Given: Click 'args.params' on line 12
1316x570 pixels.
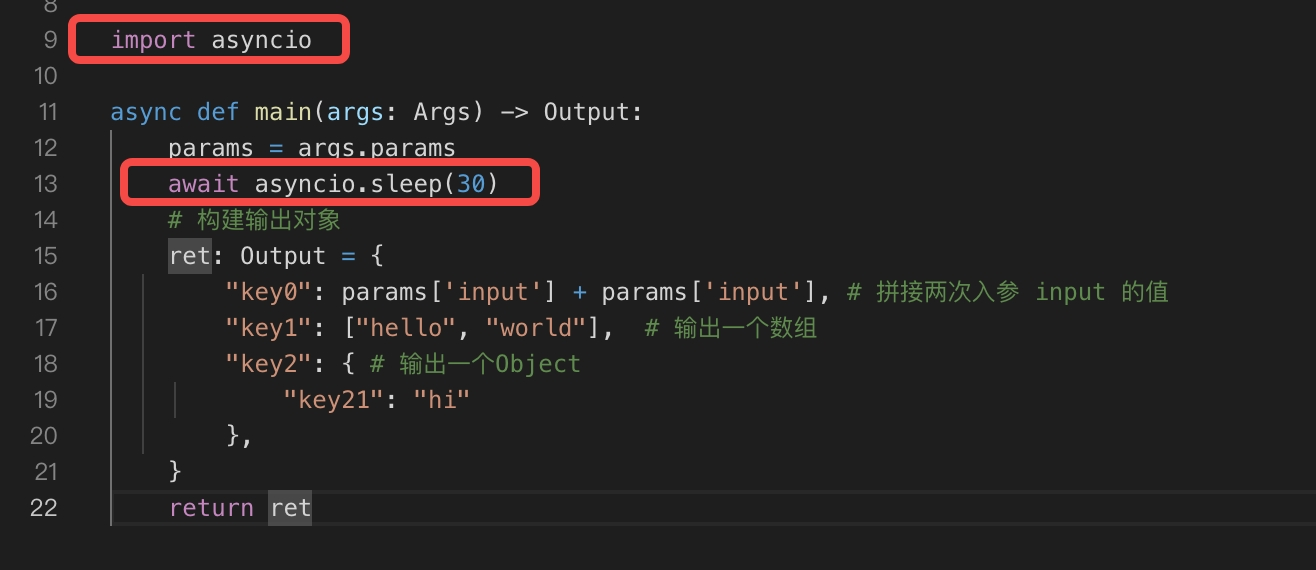Looking at the screenshot, I should tap(377, 148).
